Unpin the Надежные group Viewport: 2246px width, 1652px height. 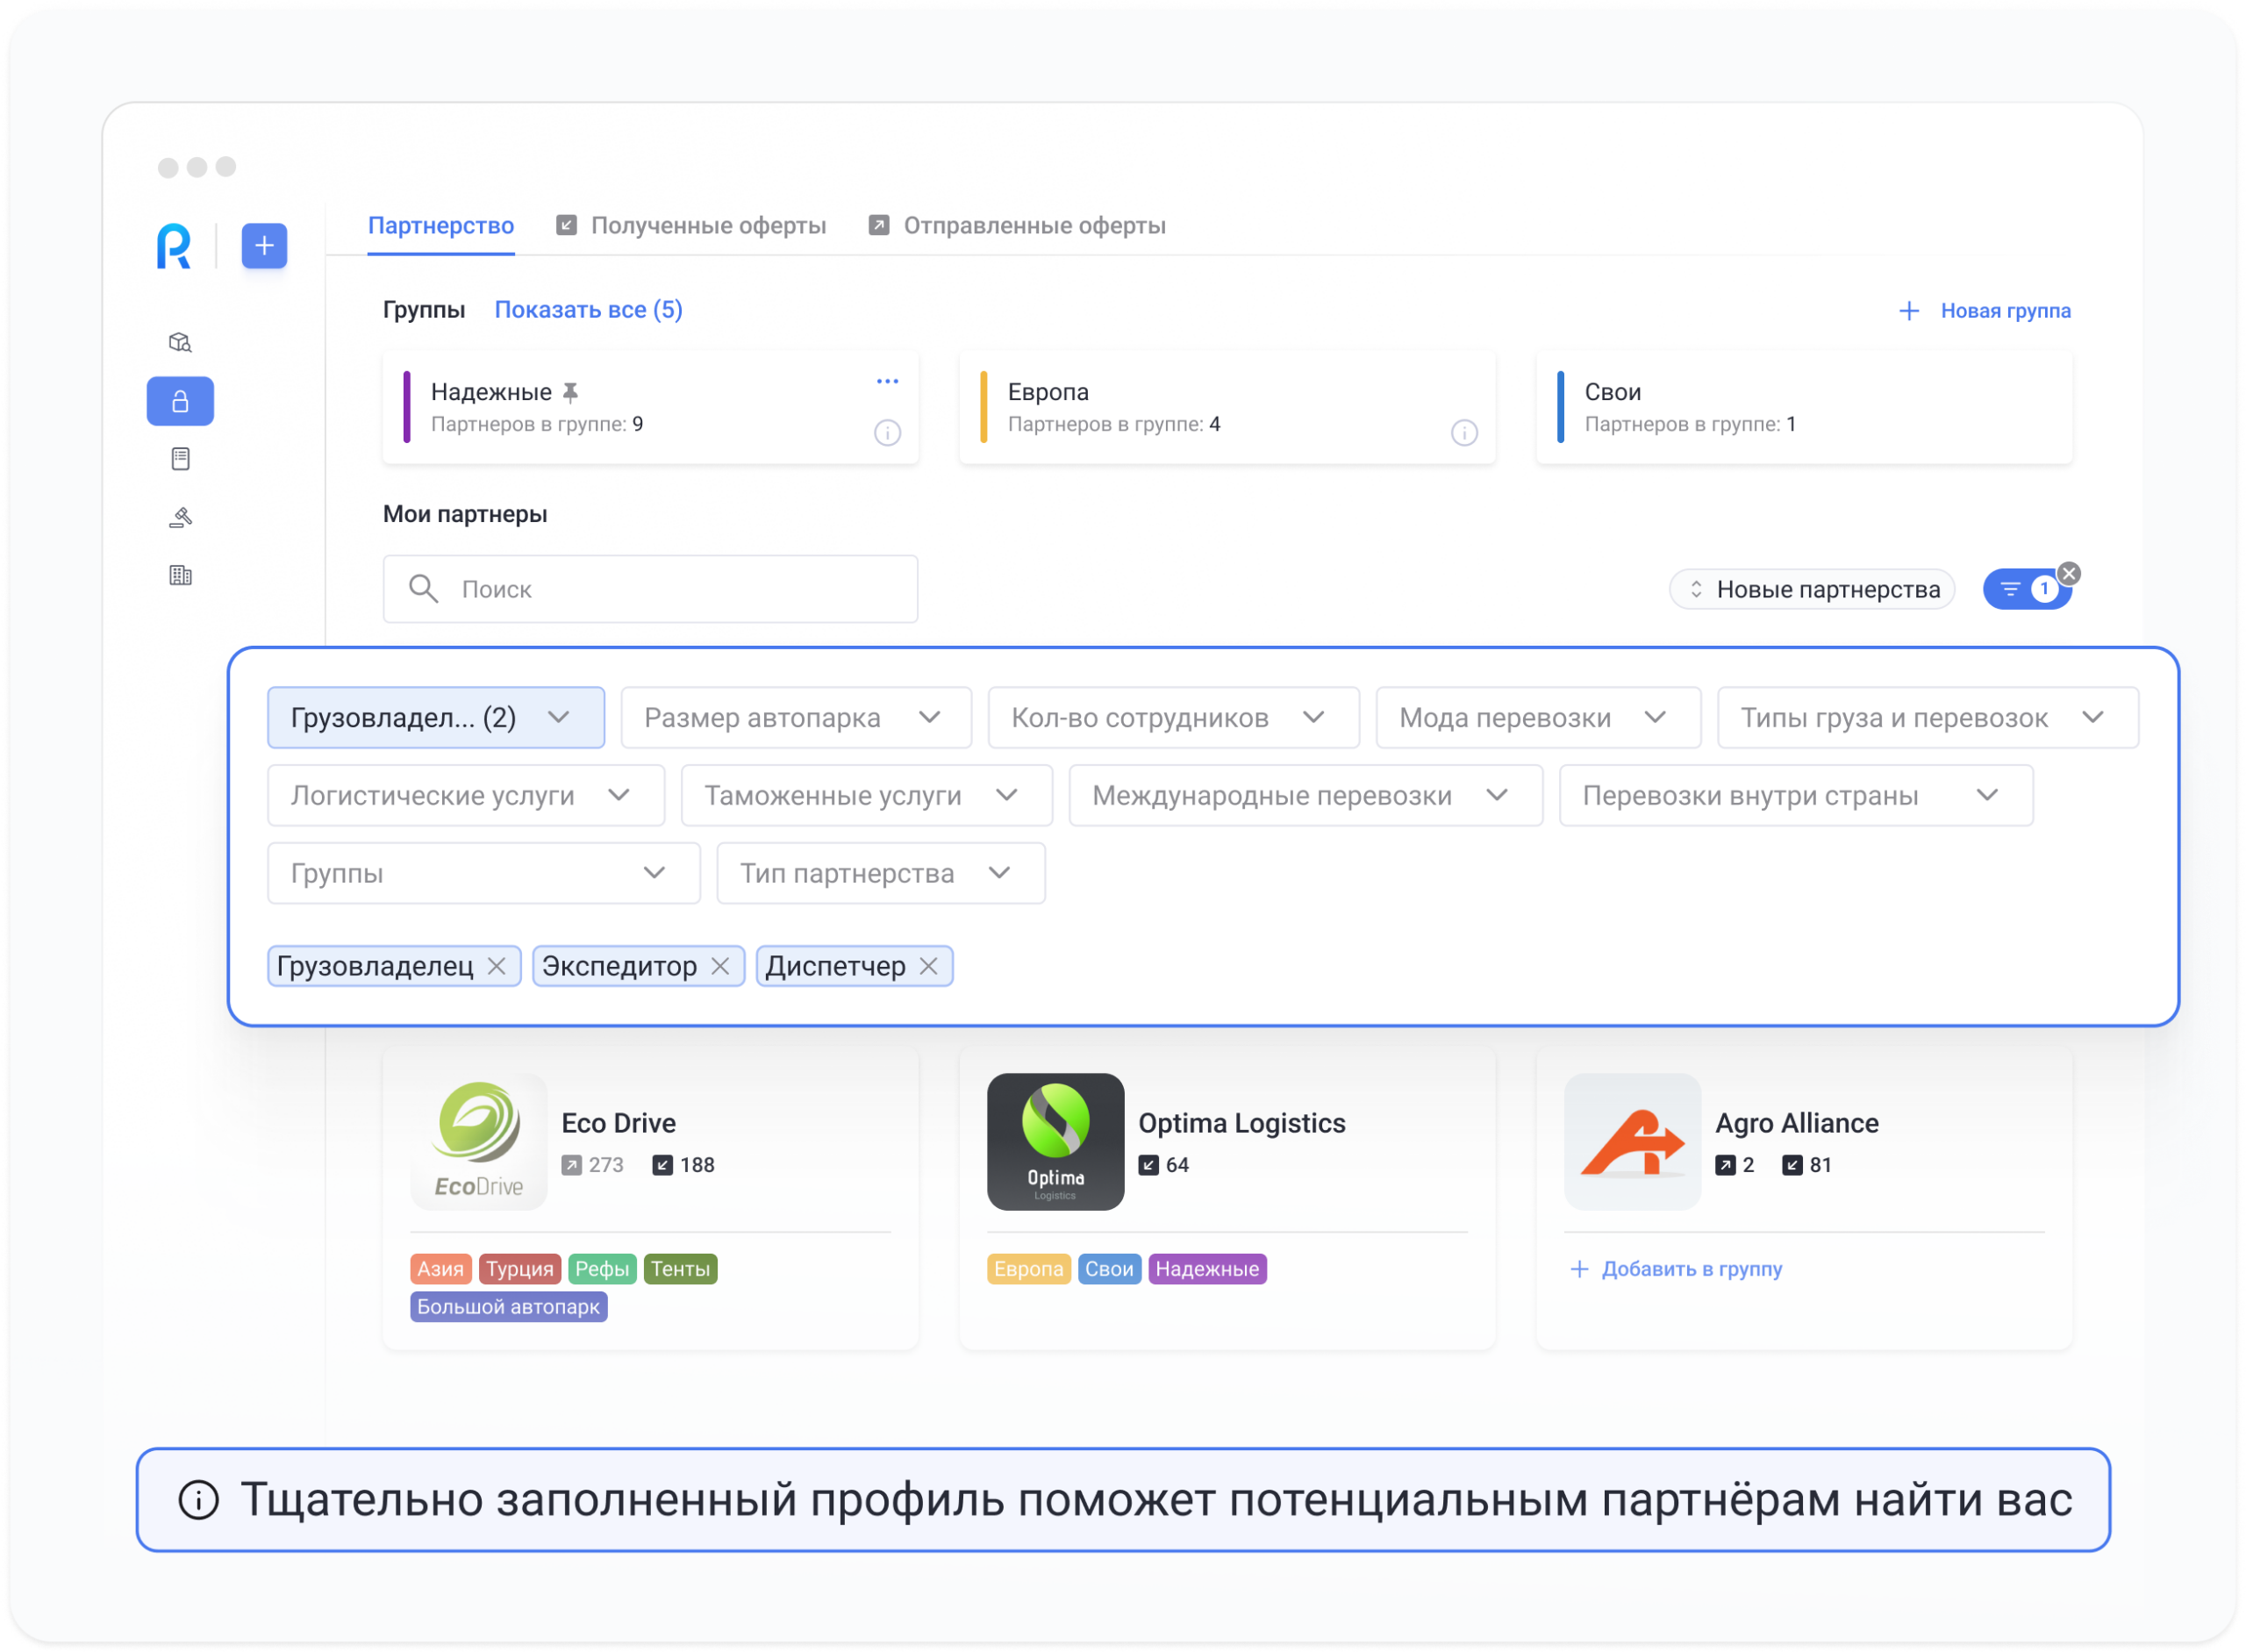(x=570, y=391)
